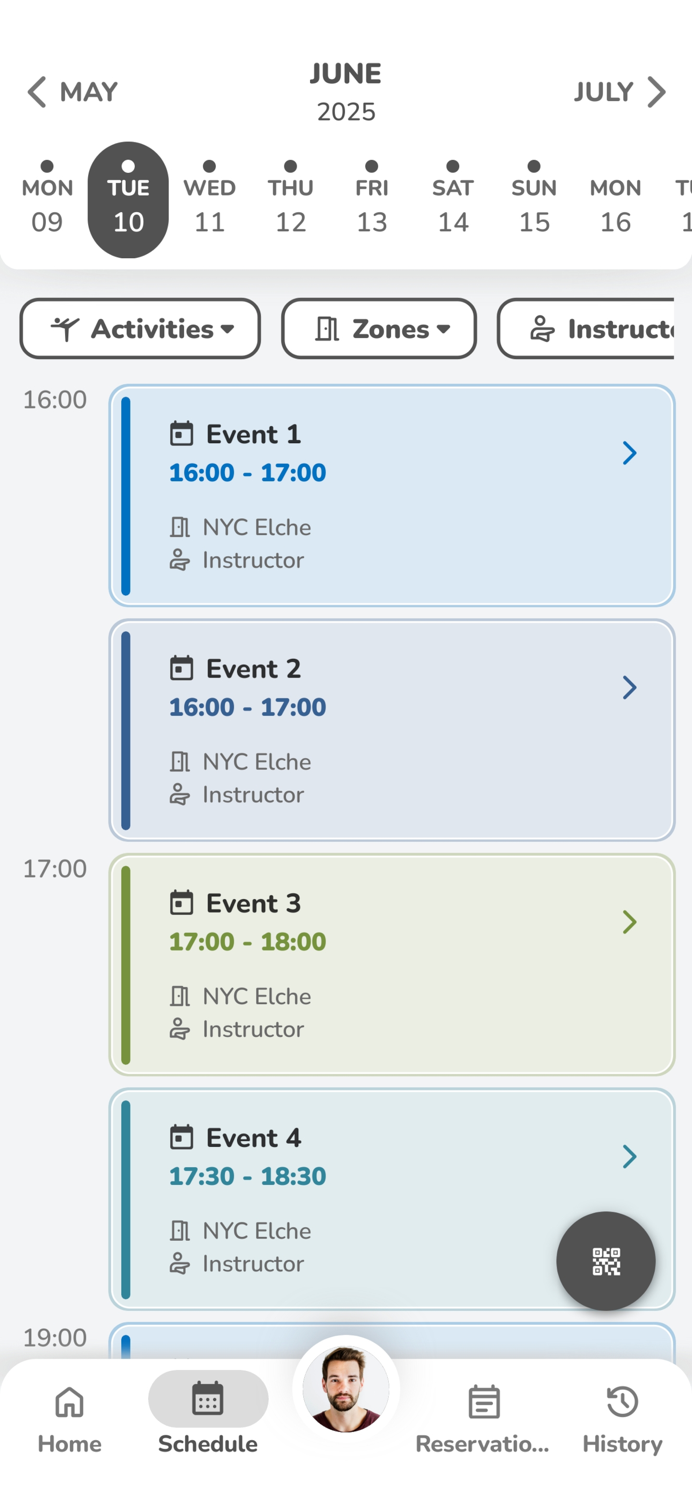
Task: Open the user profile photo
Action: tap(346, 1389)
